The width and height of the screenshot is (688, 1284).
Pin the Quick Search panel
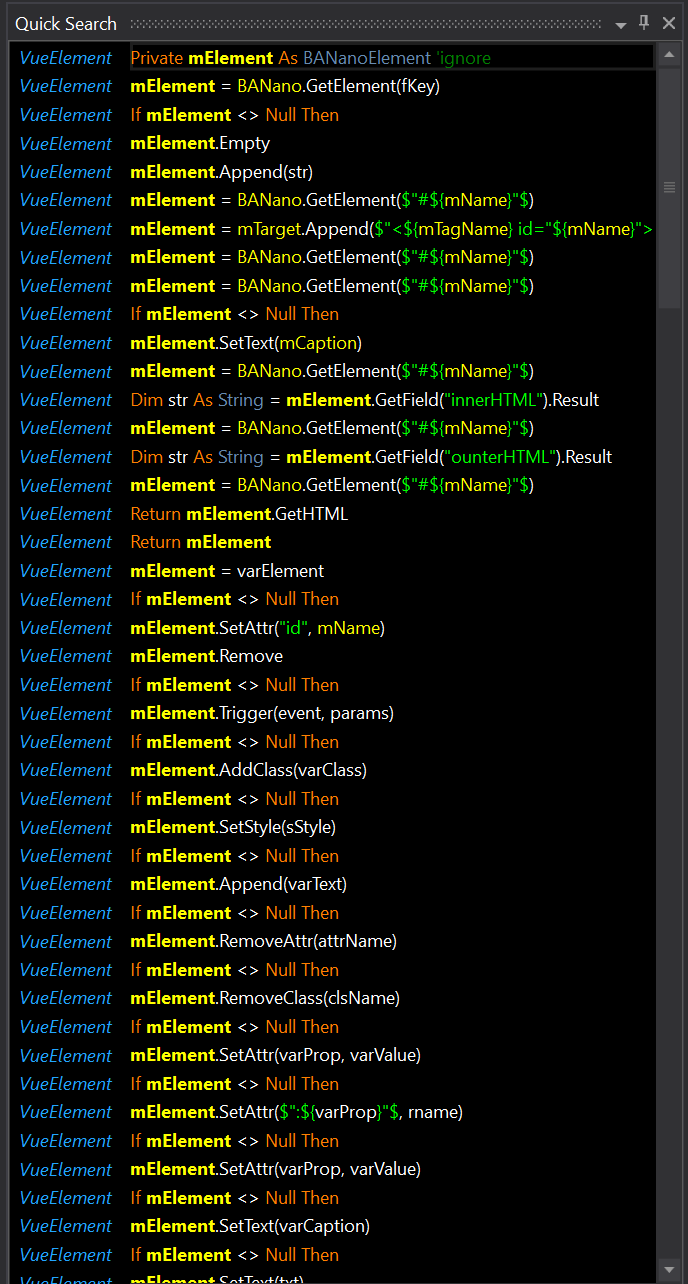[x=644, y=23]
